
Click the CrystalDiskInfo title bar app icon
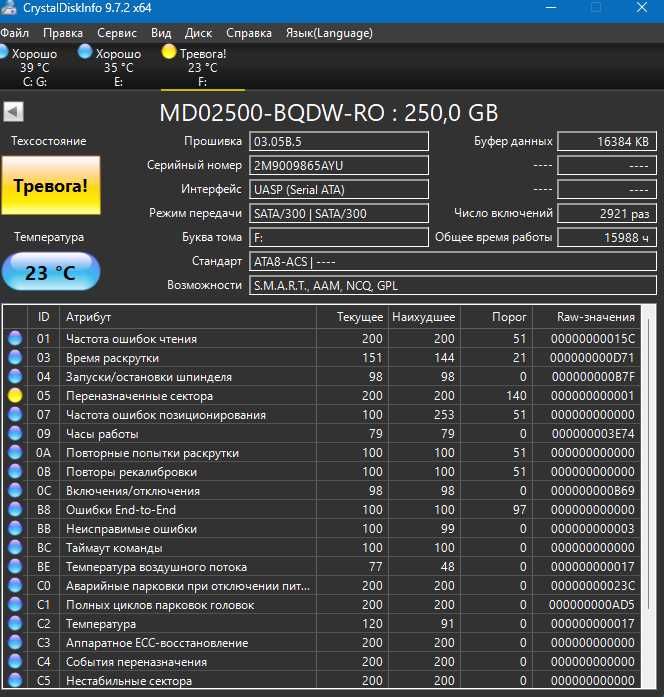[x=9, y=8]
